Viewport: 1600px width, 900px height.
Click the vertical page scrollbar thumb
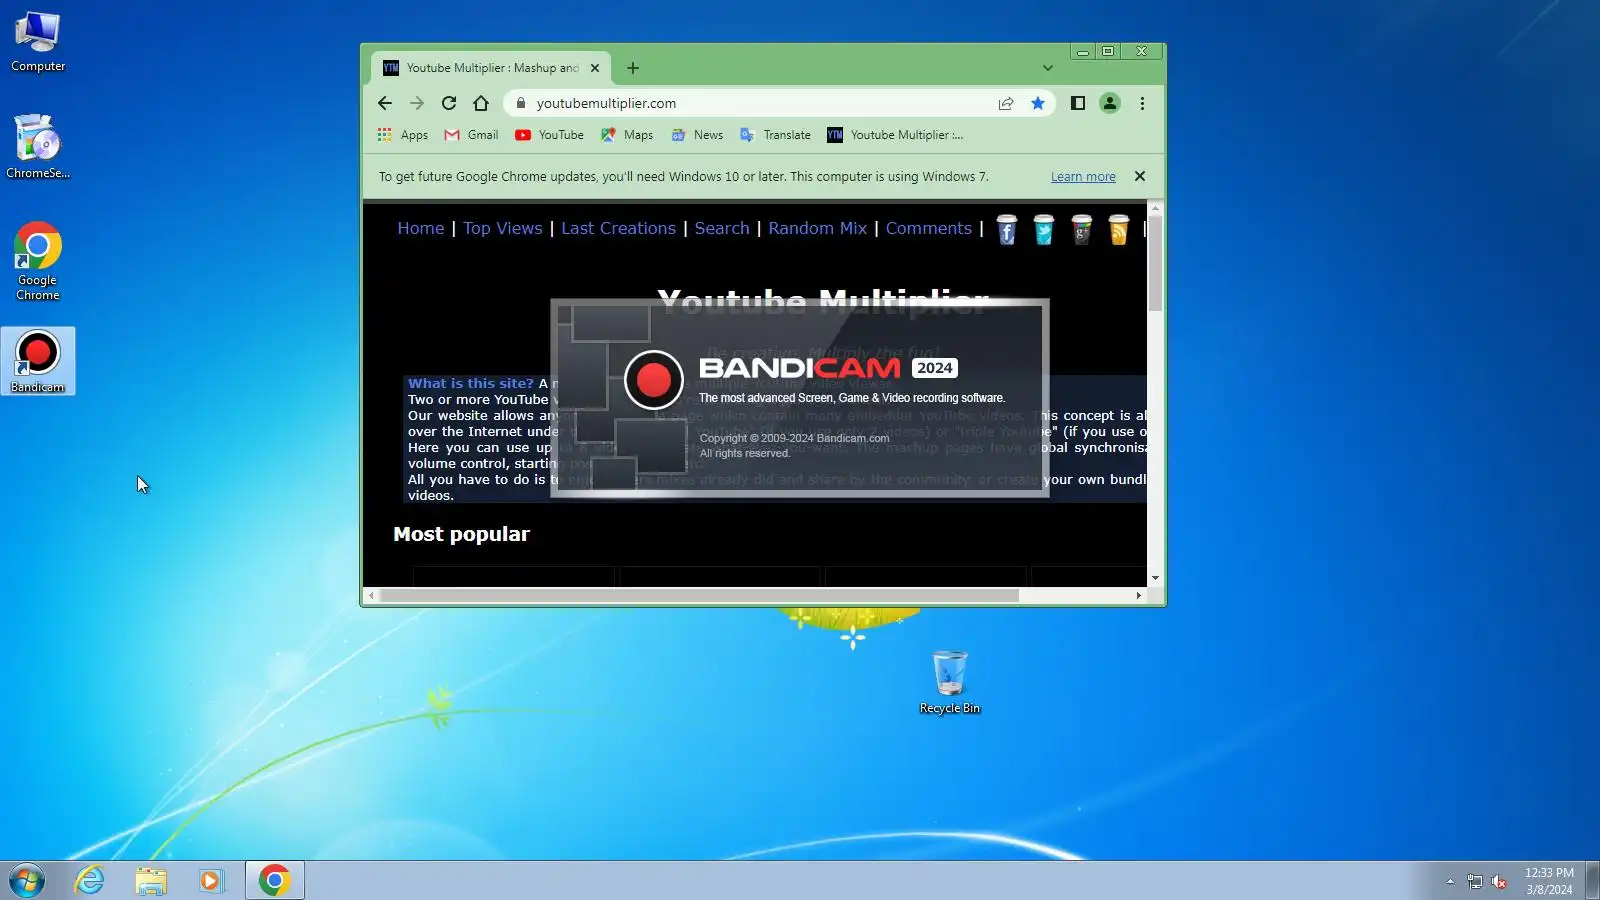tap(1155, 264)
